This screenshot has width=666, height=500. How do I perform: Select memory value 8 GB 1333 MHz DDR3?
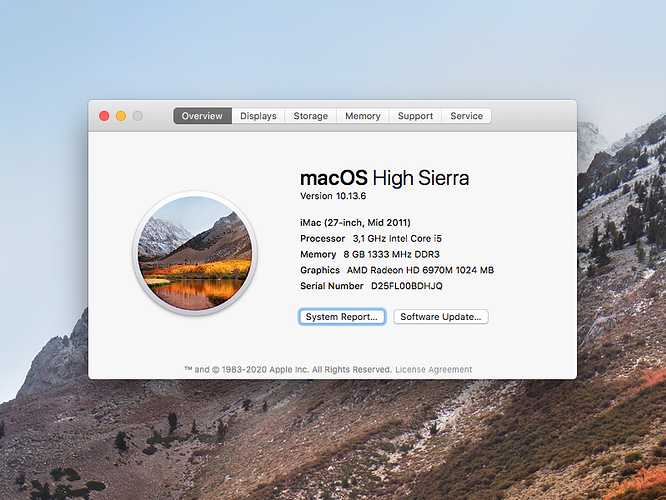click(x=392, y=254)
